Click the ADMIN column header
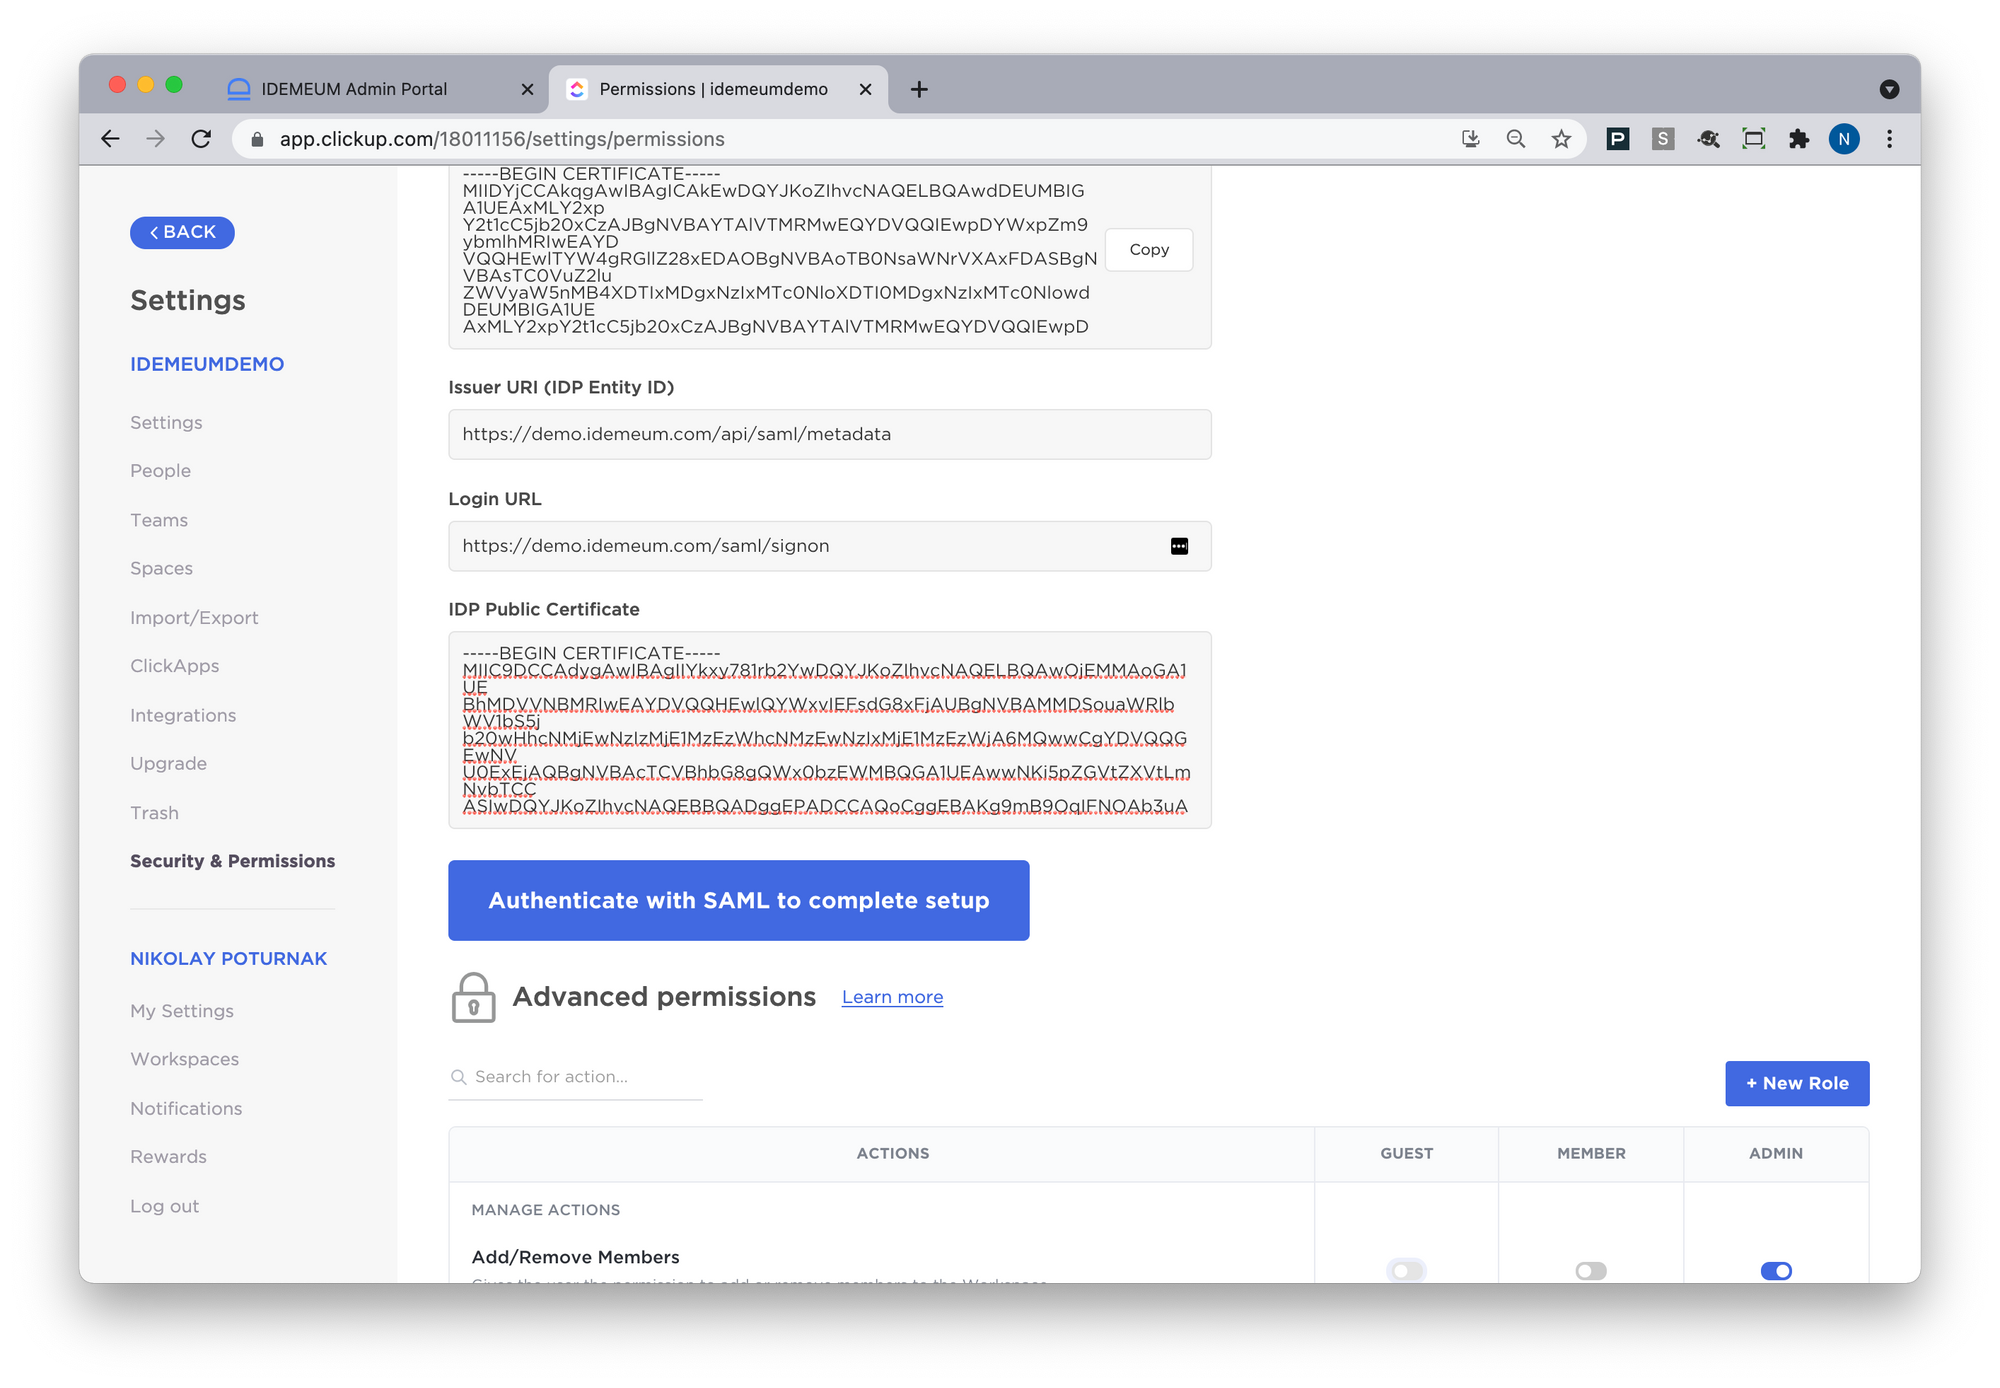 pos(1776,1153)
